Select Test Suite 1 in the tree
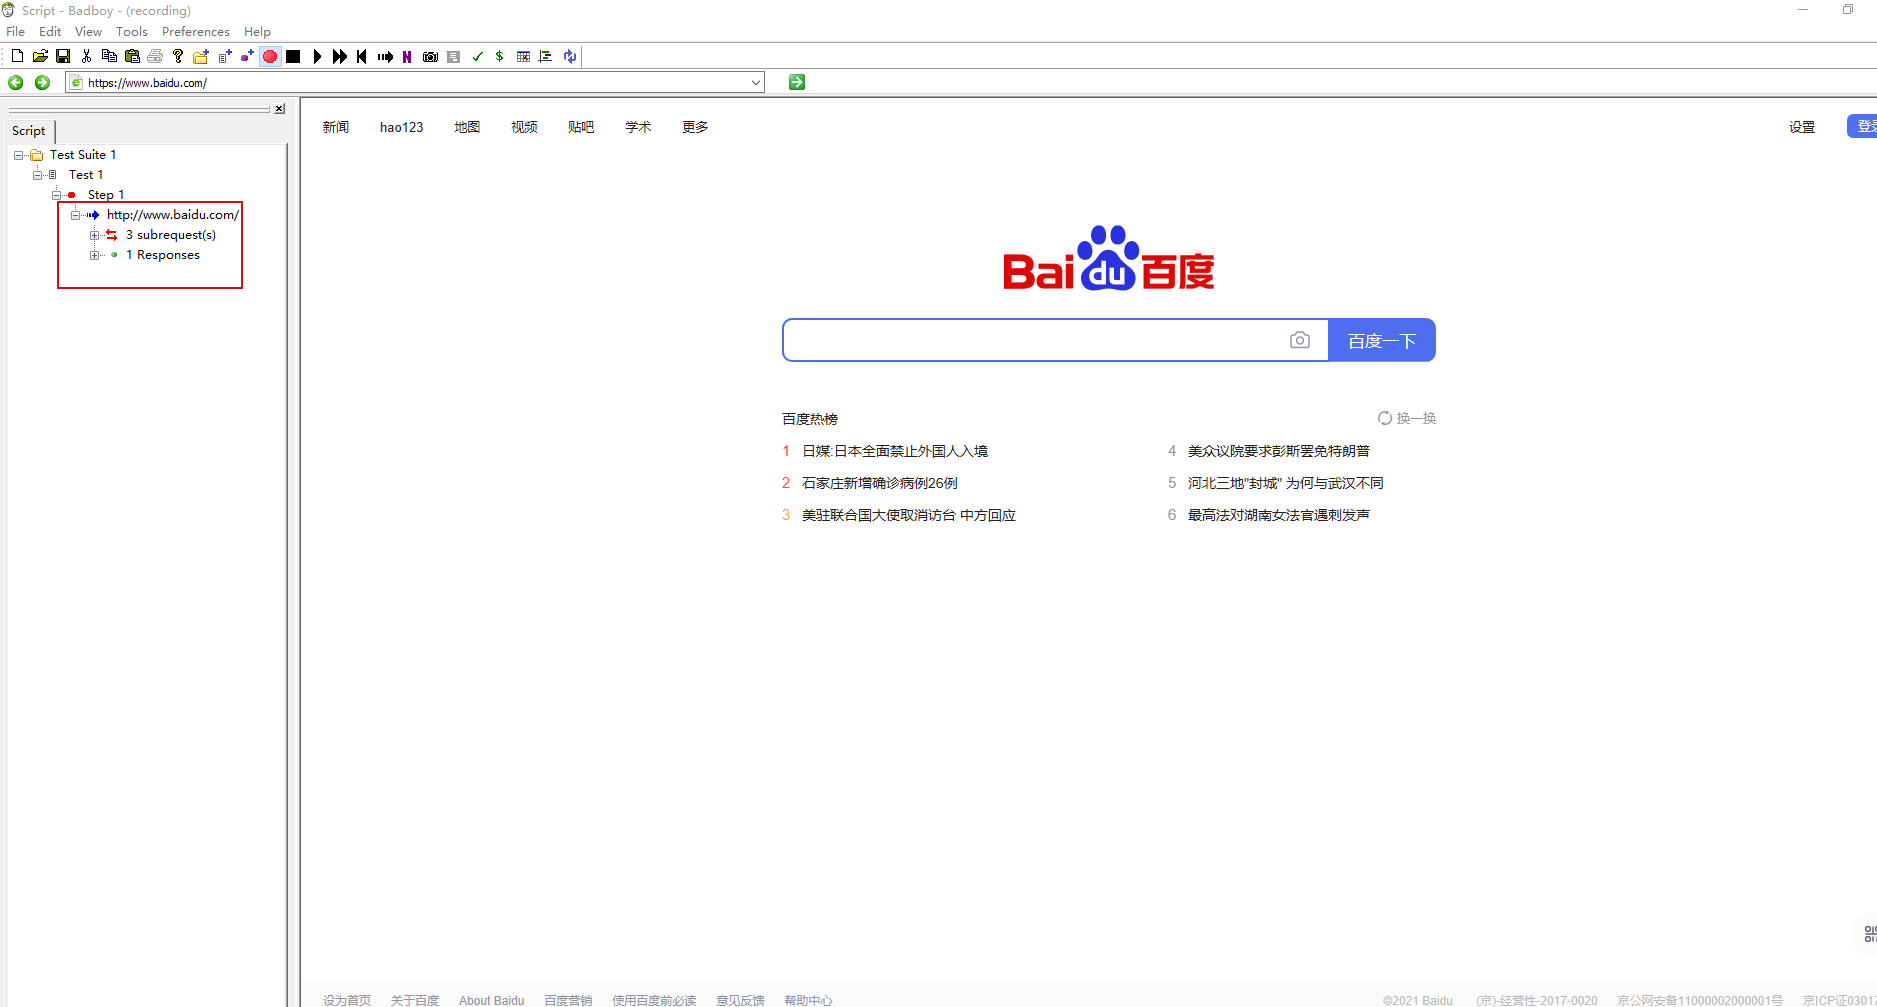Viewport: 1877px width, 1007px height. pos(83,155)
